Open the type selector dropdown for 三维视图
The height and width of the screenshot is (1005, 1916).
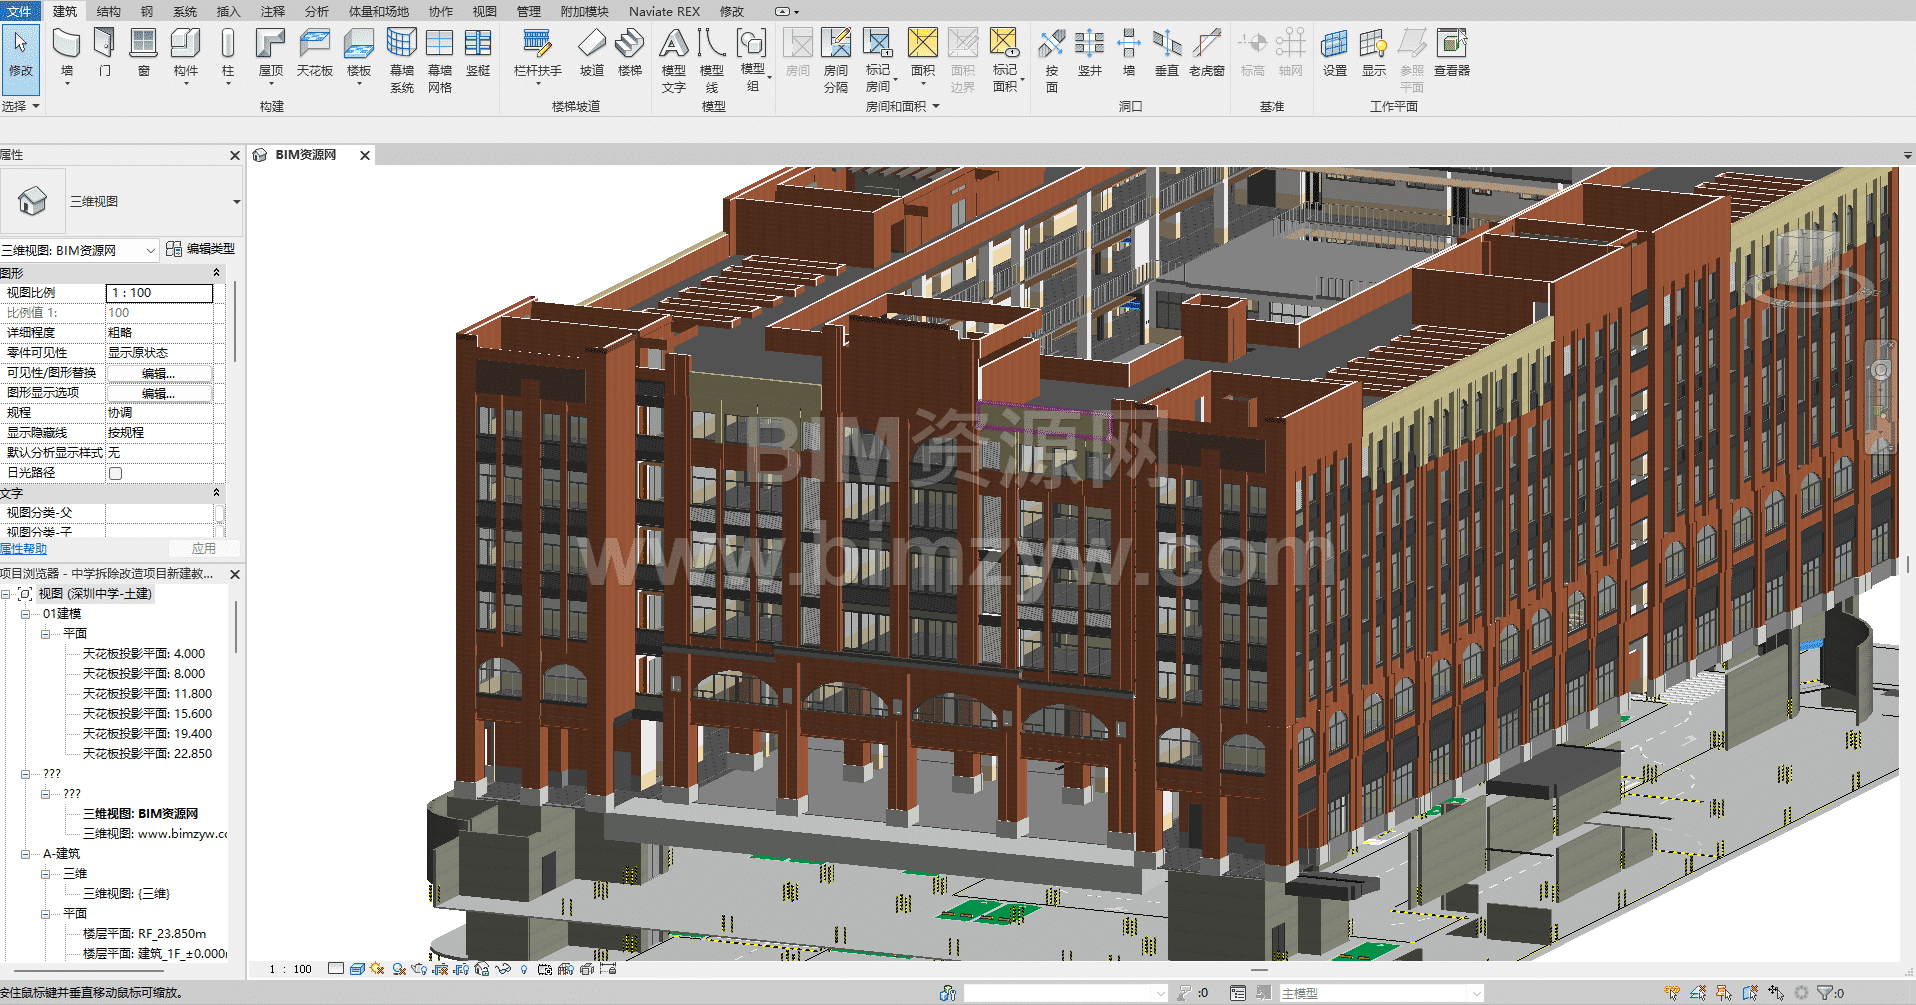click(237, 201)
